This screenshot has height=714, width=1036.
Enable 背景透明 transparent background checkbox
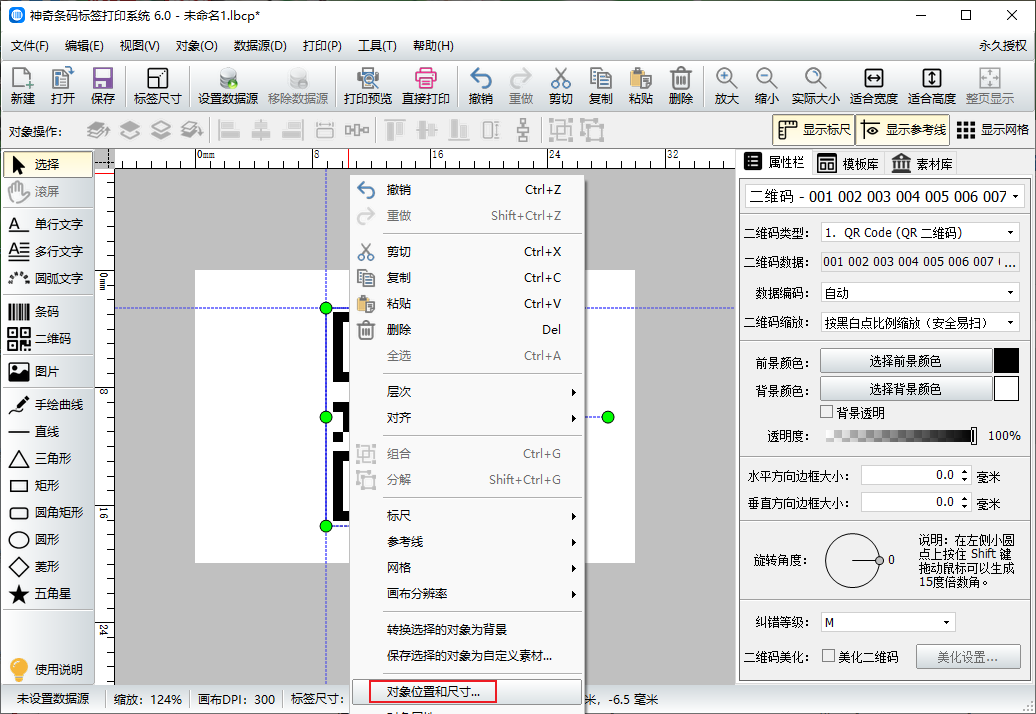coord(827,412)
